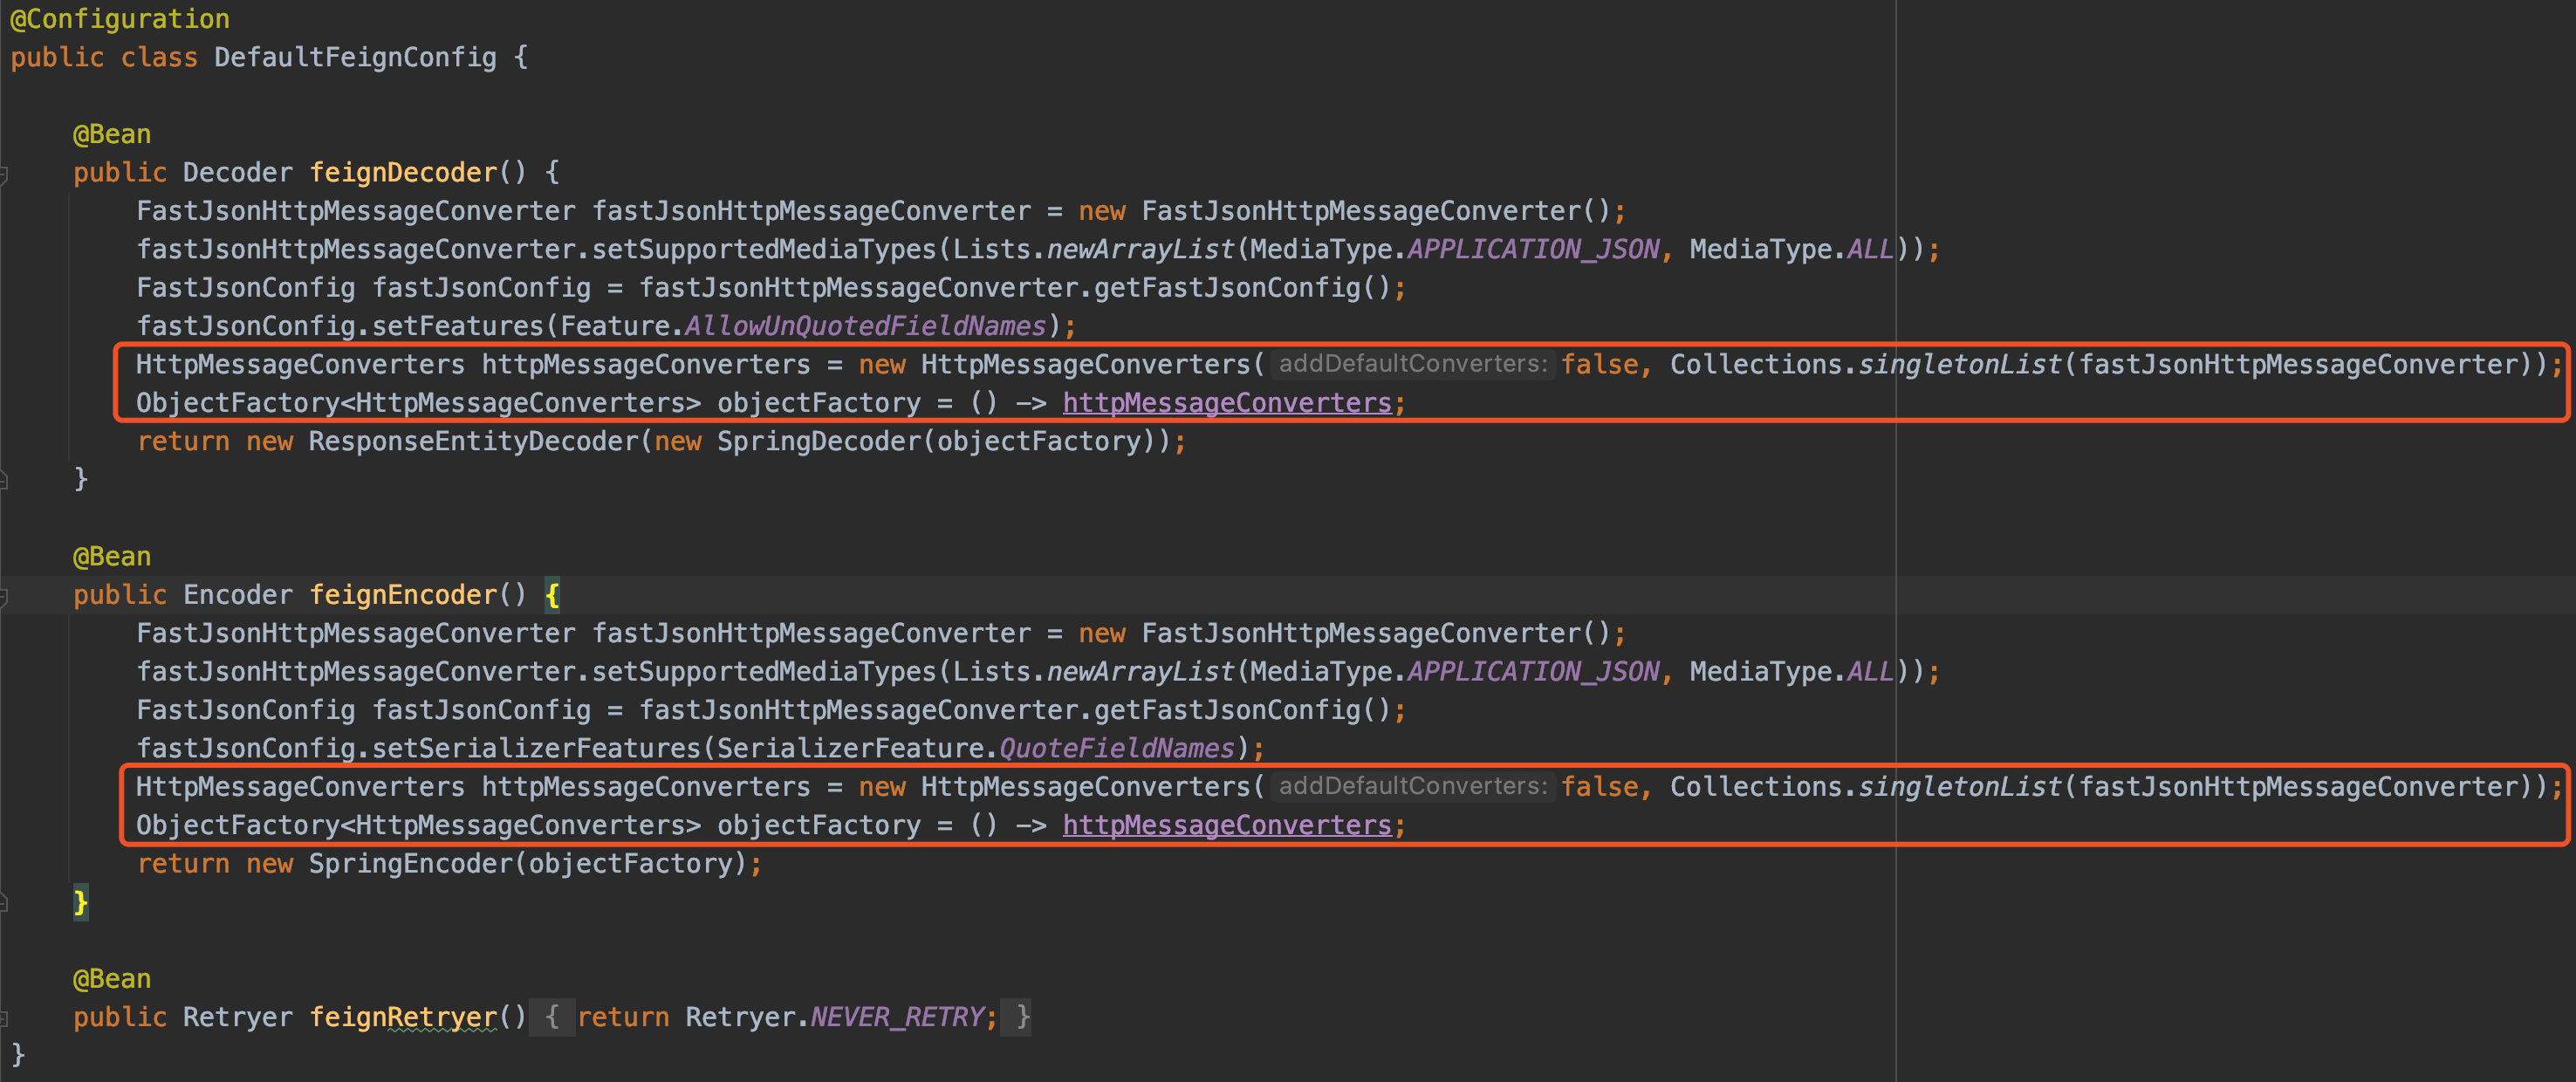Click the SpringDecoder class reference
Viewport: 2576px width, 1082px height.
coord(819,441)
